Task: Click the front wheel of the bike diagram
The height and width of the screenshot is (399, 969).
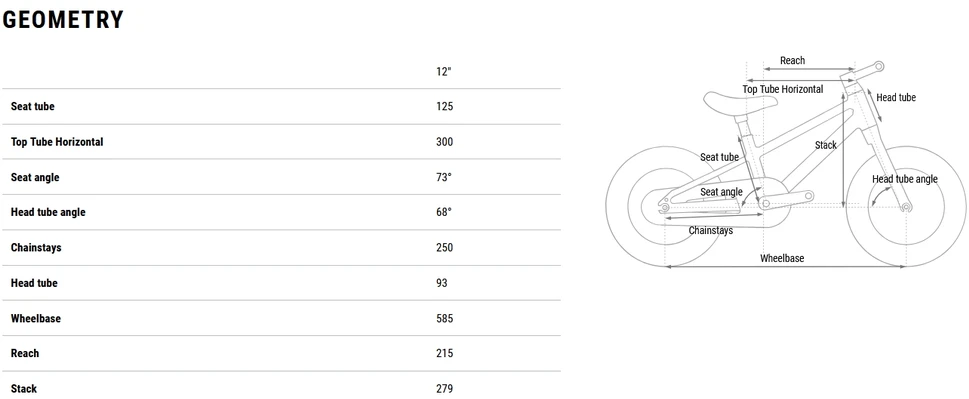Action: pos(905,206)
